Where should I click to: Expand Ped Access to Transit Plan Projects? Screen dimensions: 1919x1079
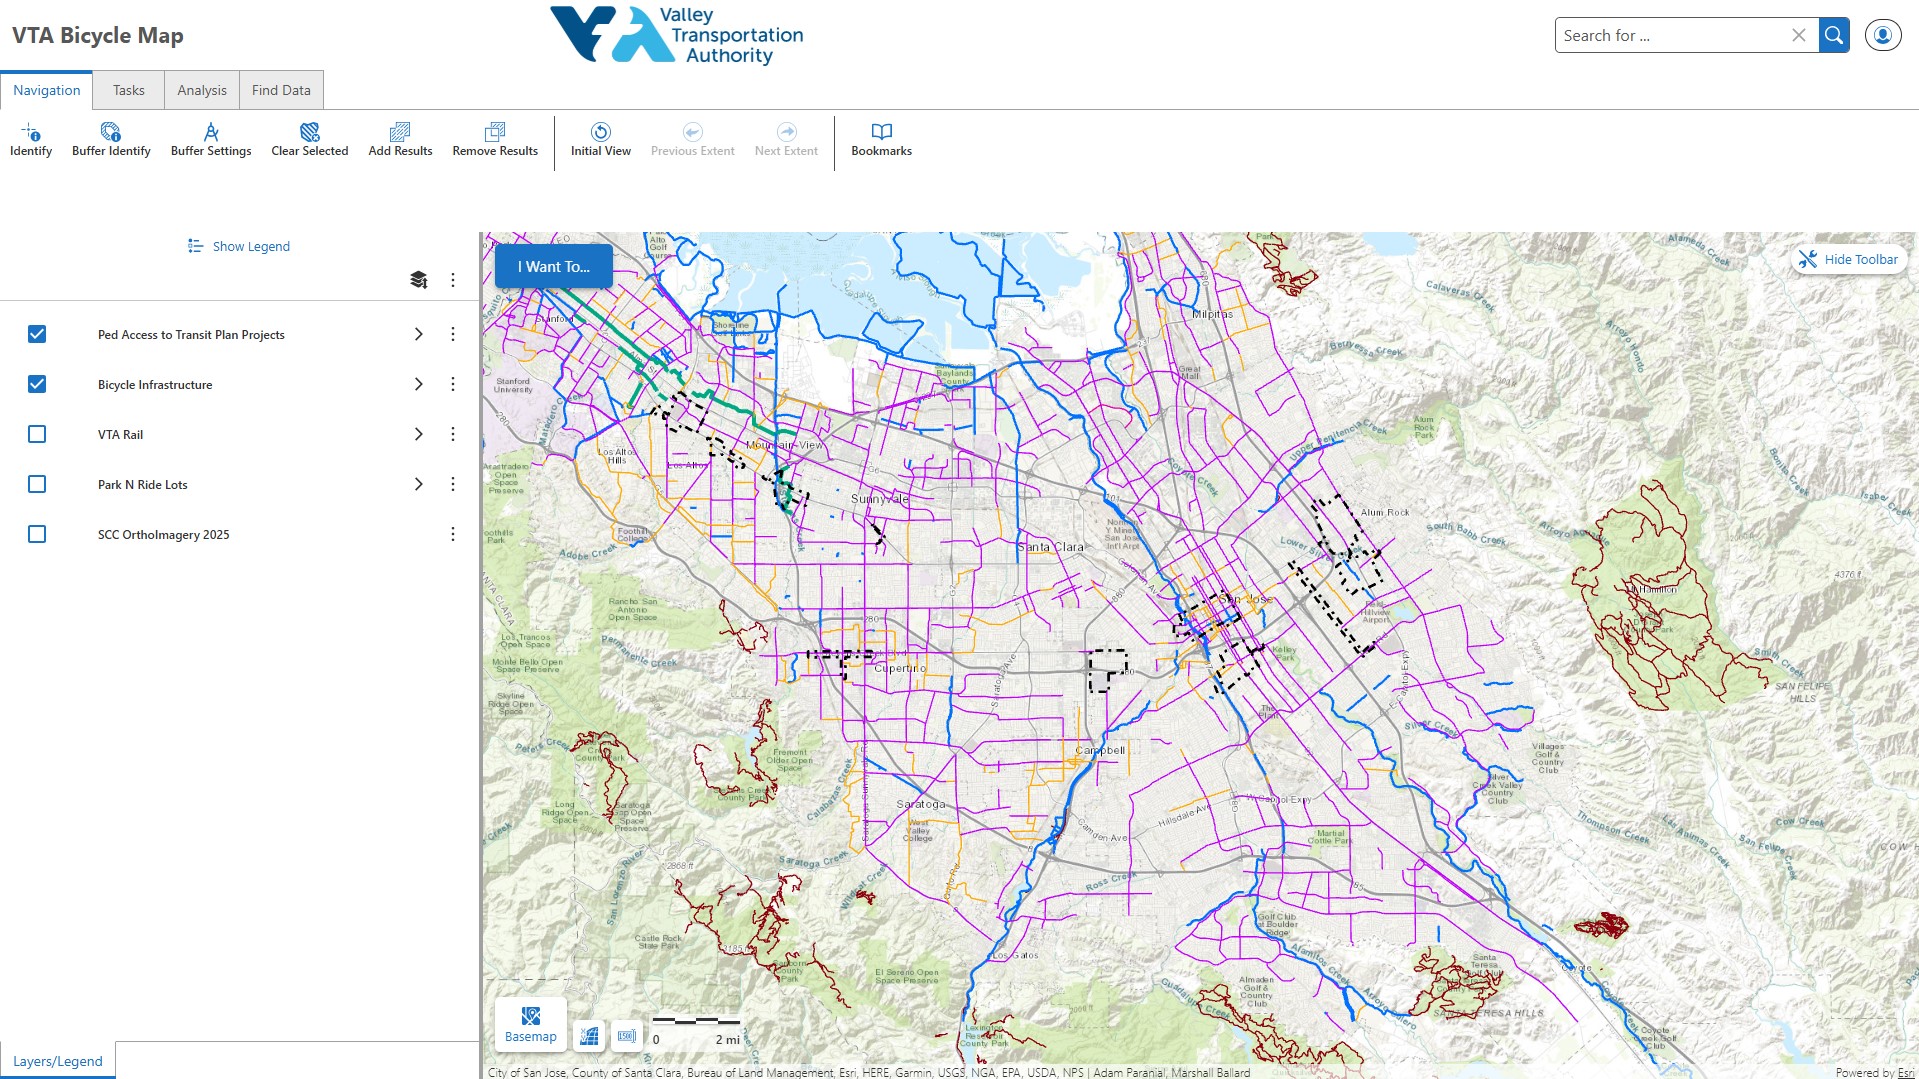coord(419,334)
